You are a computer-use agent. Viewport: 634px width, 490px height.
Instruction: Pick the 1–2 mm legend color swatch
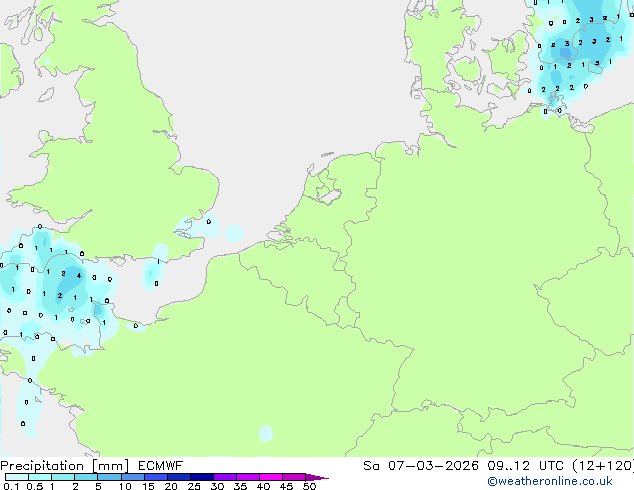63,477
